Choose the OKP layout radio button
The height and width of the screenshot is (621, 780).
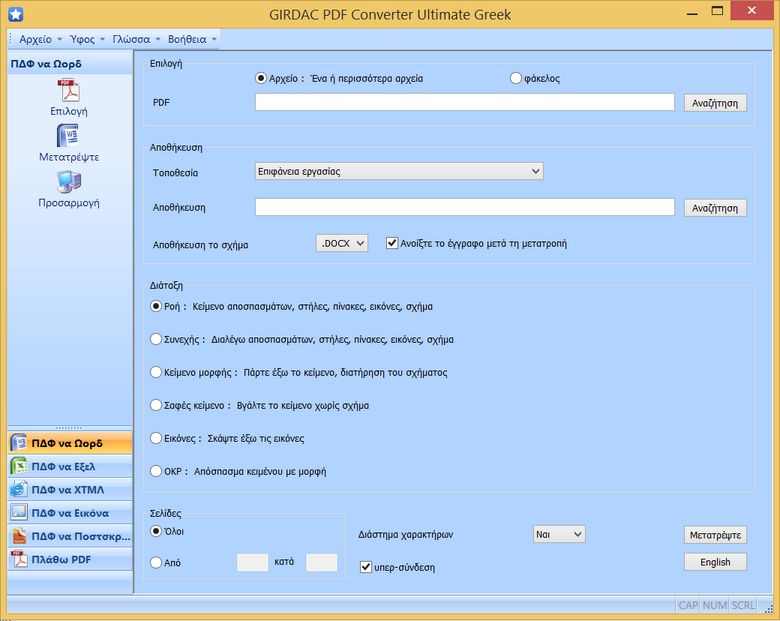[156, 471]
